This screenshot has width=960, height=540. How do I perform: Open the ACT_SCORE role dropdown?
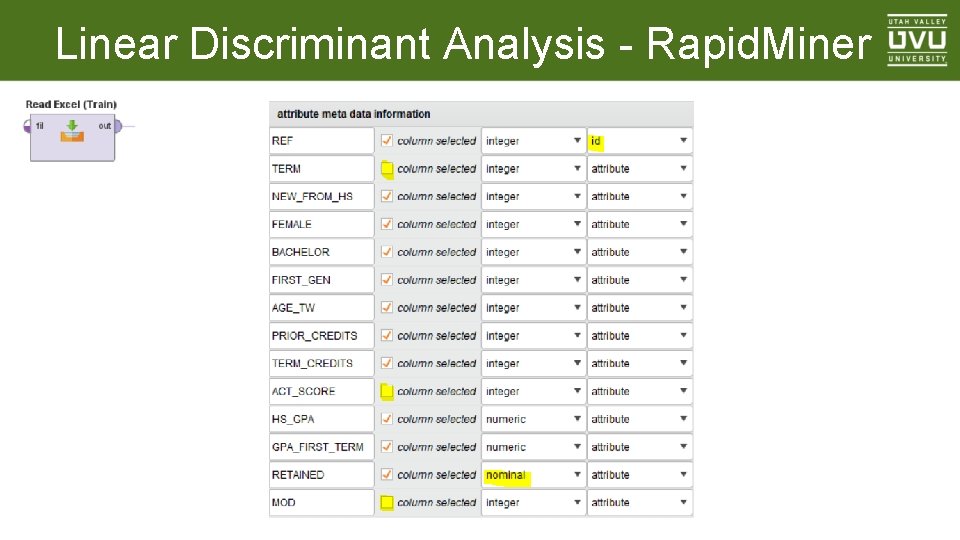[640, 391]
